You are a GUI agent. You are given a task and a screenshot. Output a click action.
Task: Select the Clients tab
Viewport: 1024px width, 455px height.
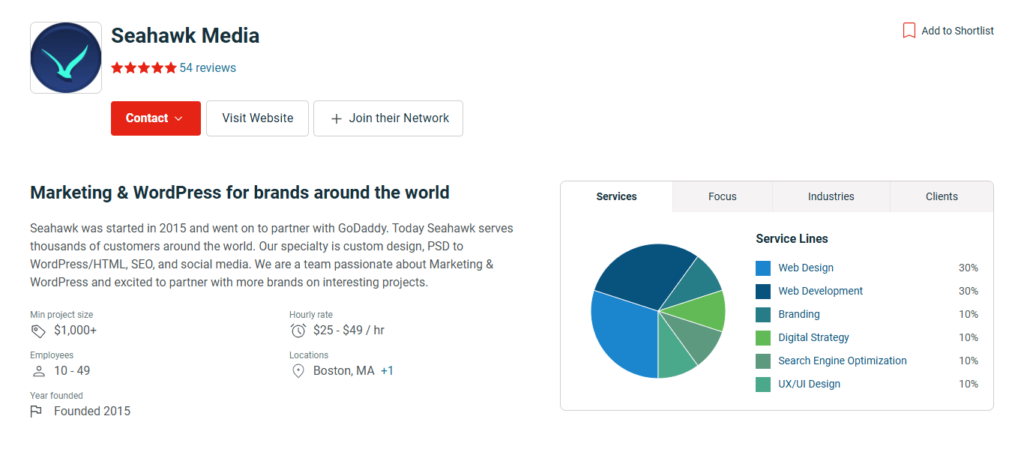click(x=941, y=196)
